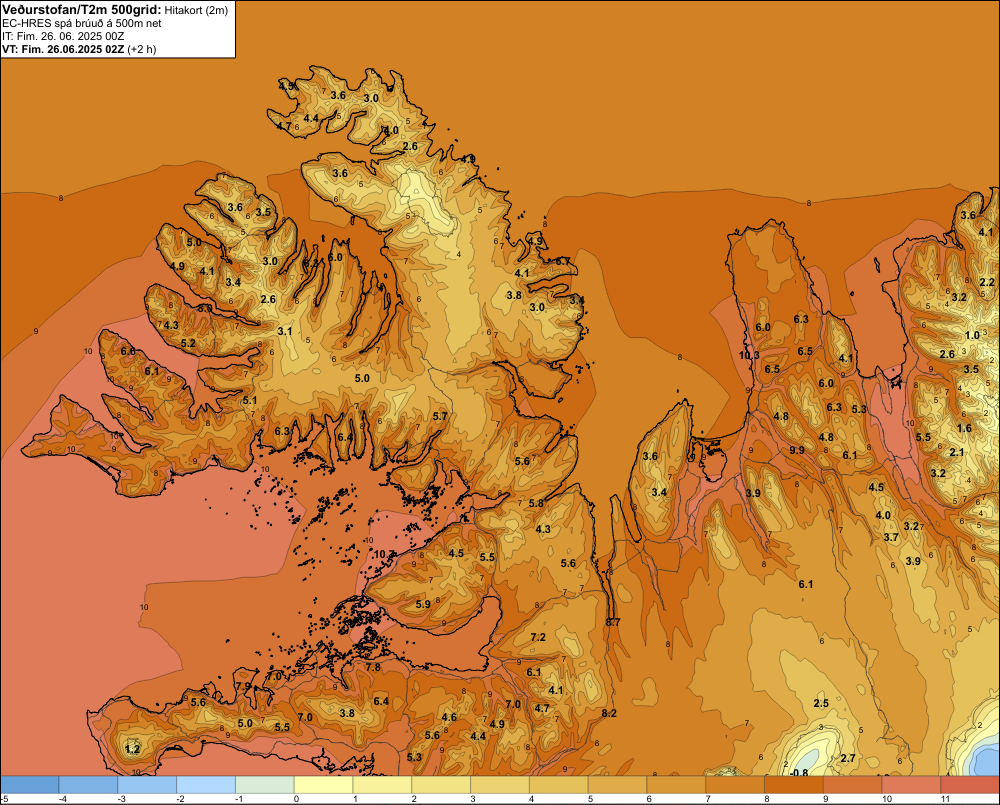The image size is (1000, 805).
Task: Click the 2.1 temperature value
Action: pos(957,452)
